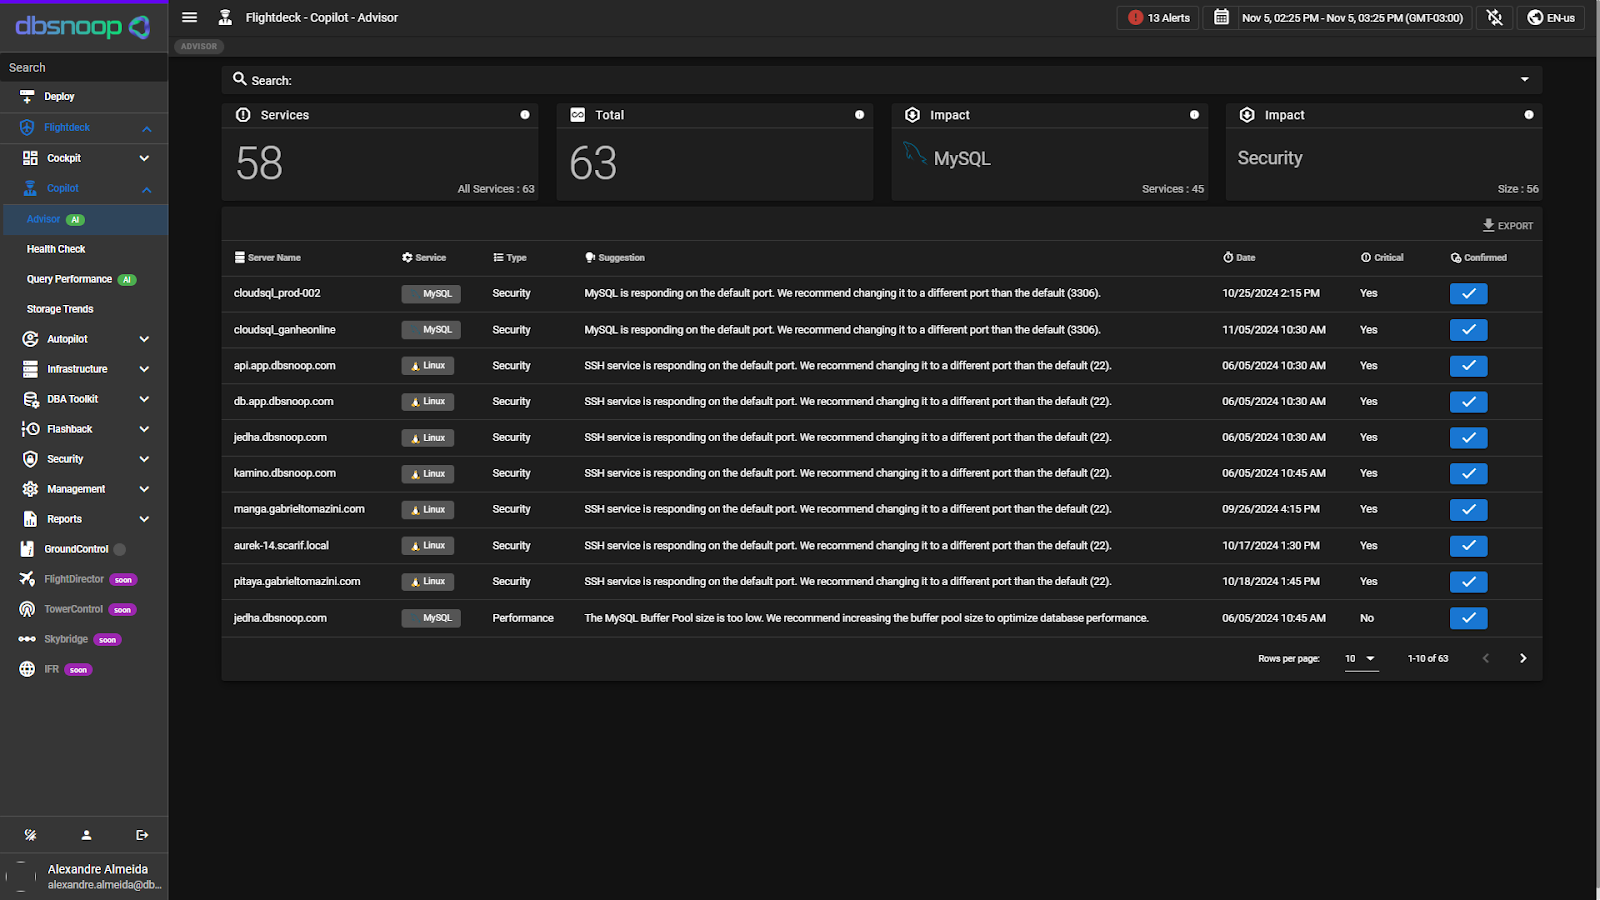The width and height of the screenshot is (1600, 900).
Task: Toggle confirmed for pitaya.gabrieltomazini.com
Action: (x=1468, y=582)
